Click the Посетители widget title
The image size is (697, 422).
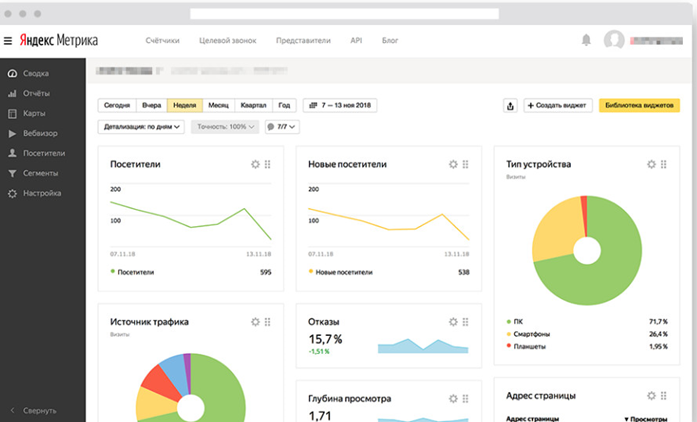135,165
